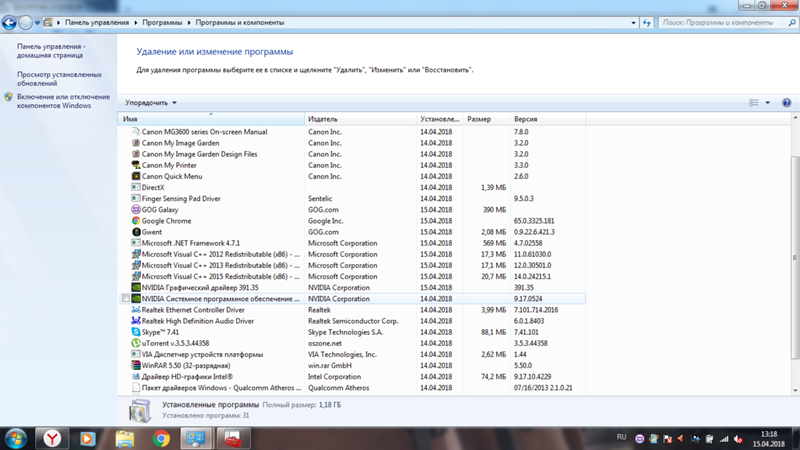Open the file explorer taskbar icon
This screenshot has width=800, height=450.
(124, 438)
